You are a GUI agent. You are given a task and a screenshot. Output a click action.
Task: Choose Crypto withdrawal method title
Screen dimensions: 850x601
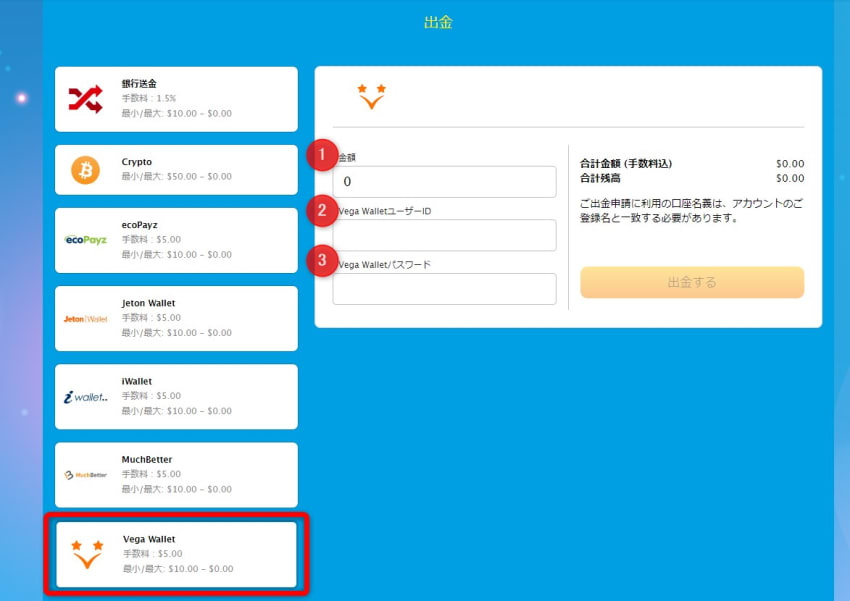tap(137, 161)
